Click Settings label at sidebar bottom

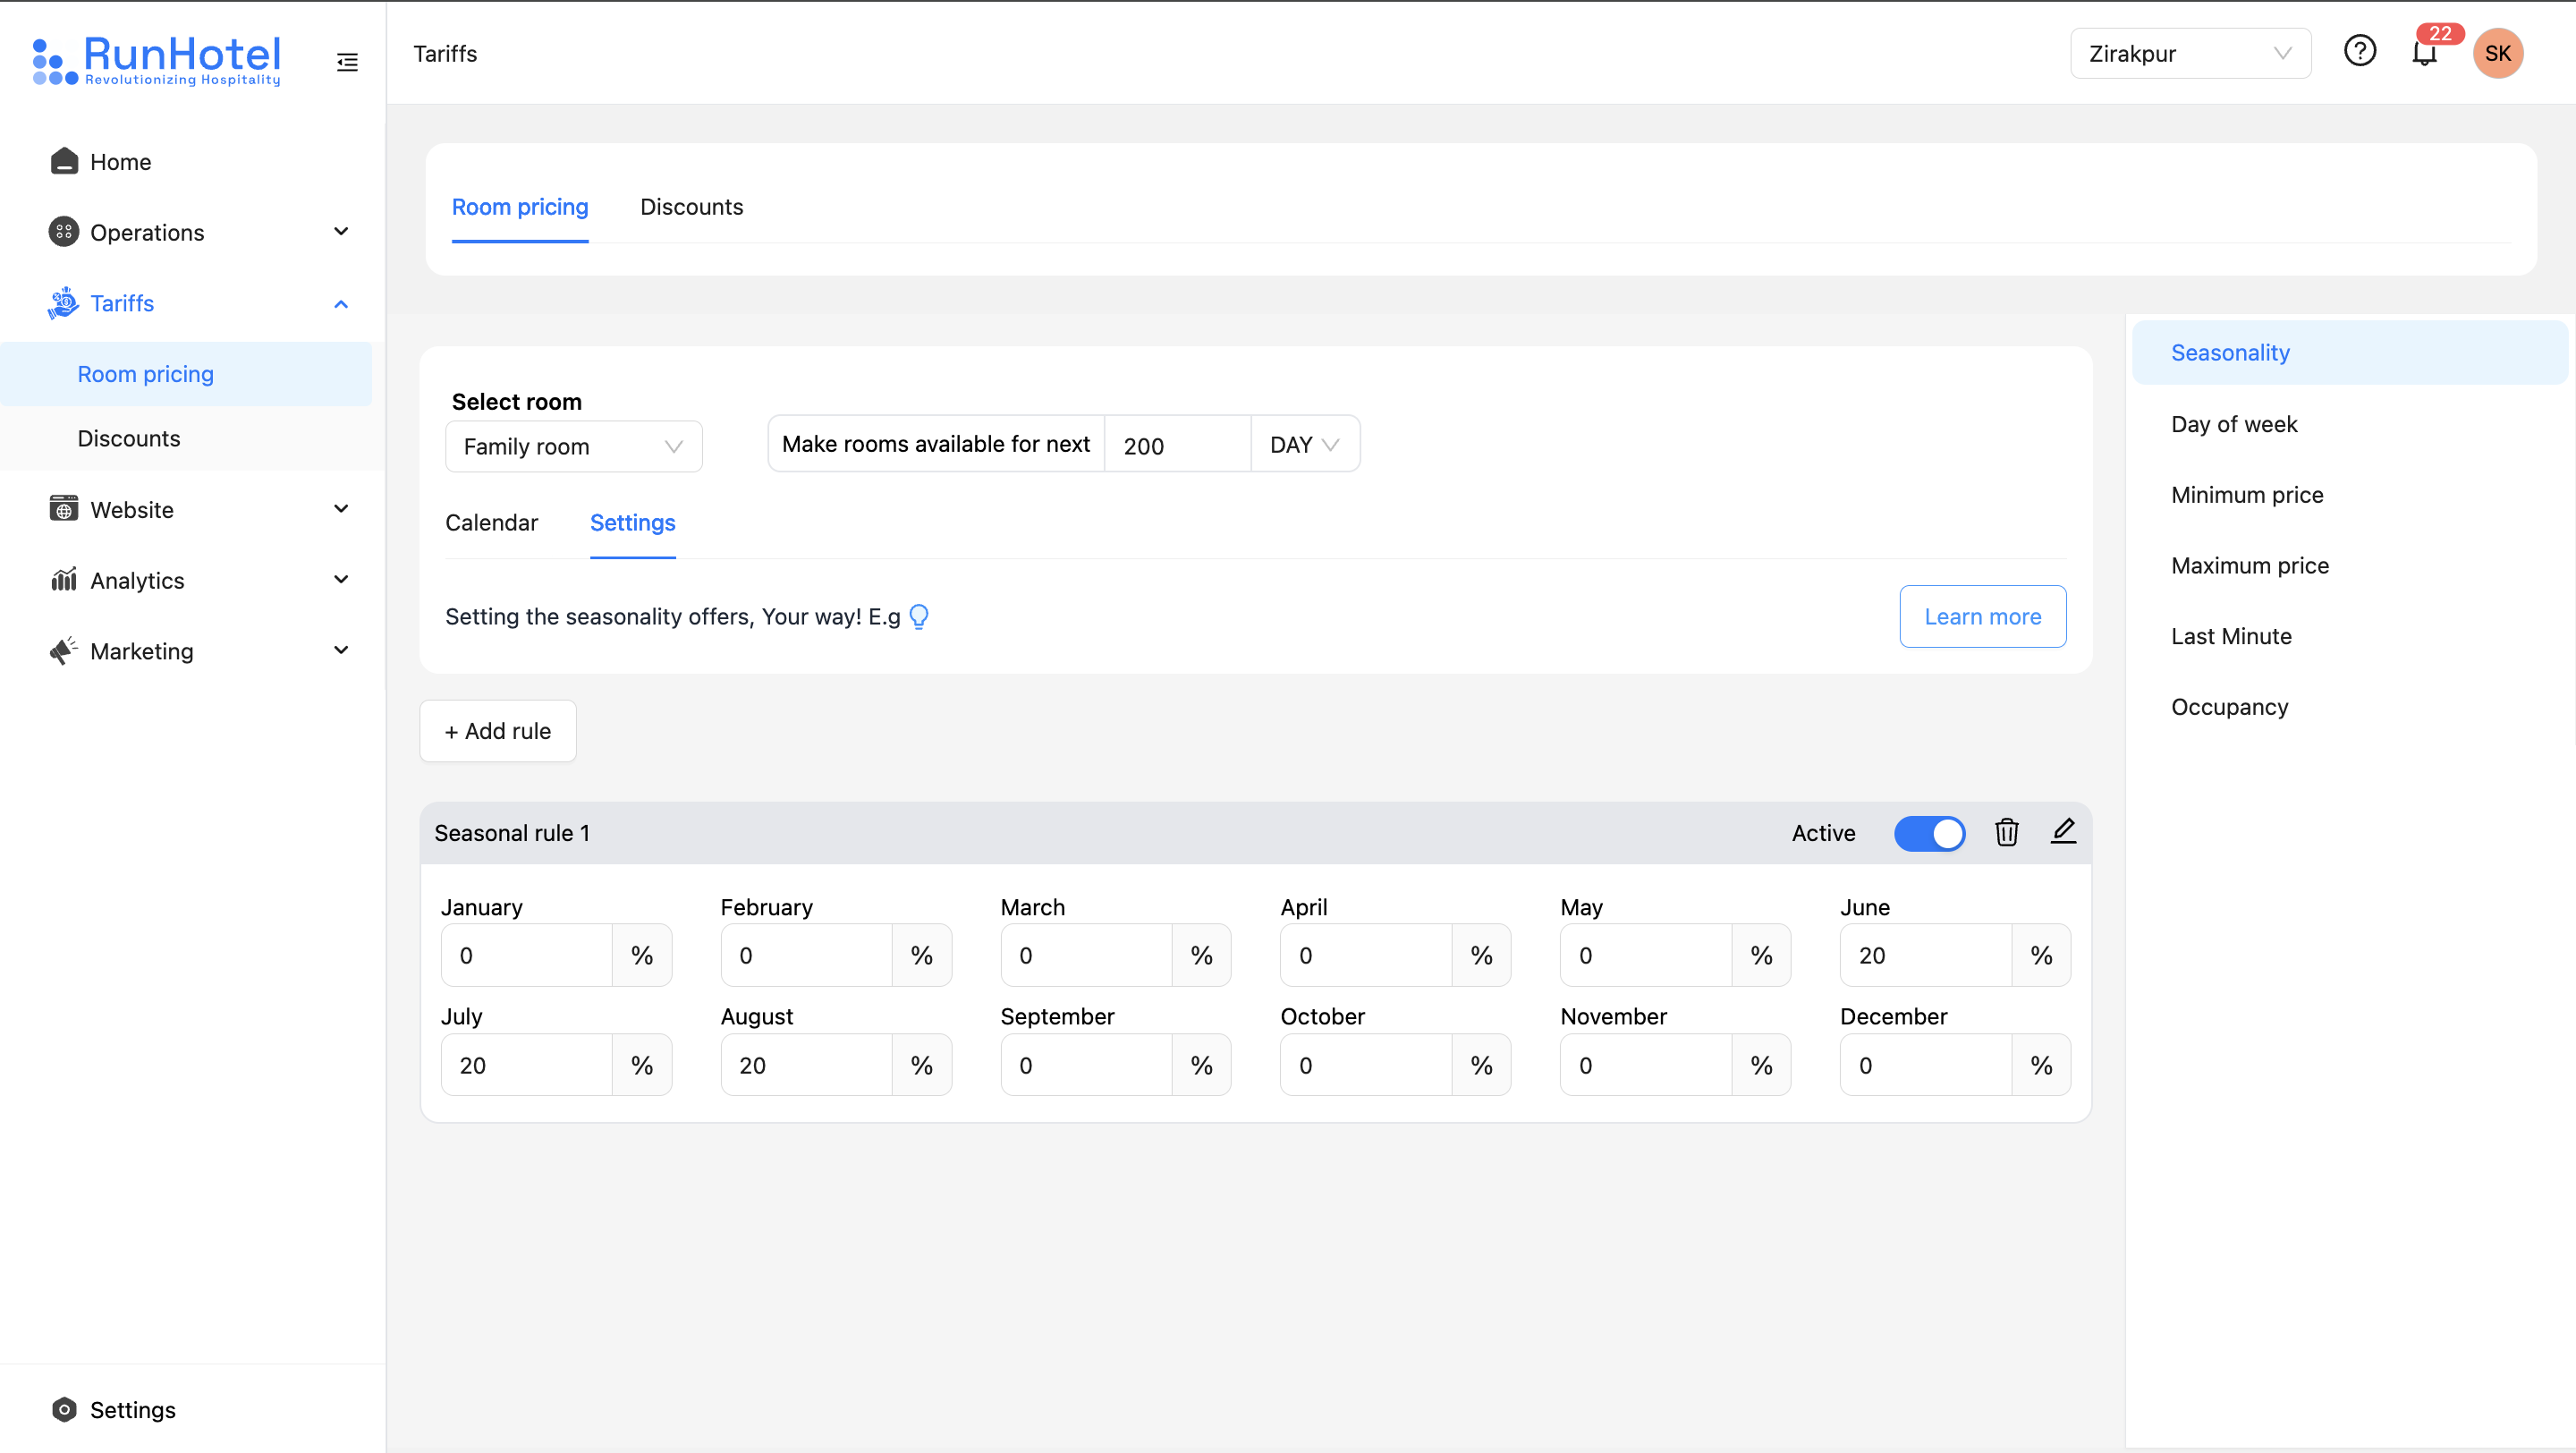point(132,1410)
